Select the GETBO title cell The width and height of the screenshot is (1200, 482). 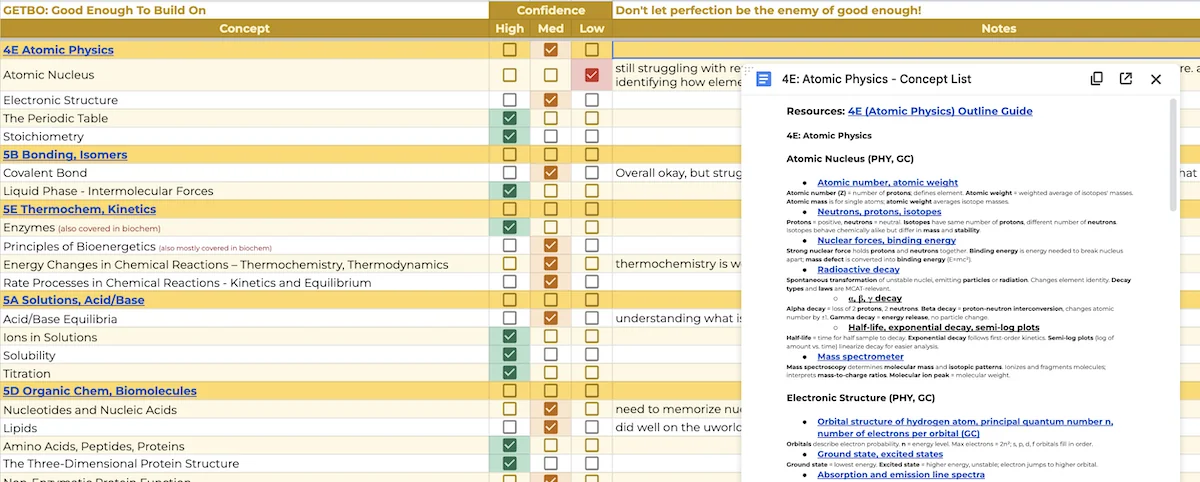(x=244, y=10)
